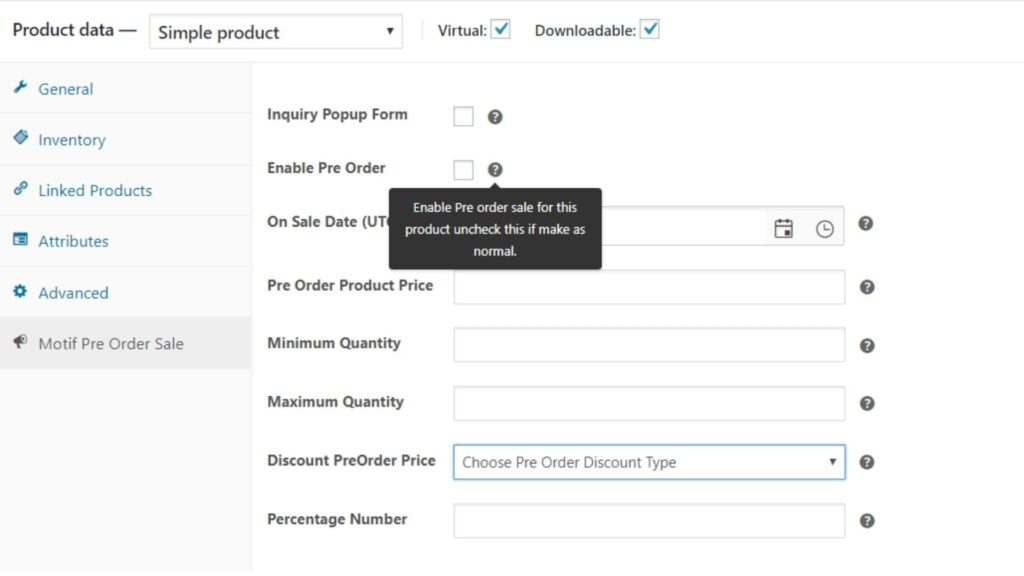This screenshot has height=576, width=1024.
Task: Open the Linked Products section
Action: (x=95, y=190)
